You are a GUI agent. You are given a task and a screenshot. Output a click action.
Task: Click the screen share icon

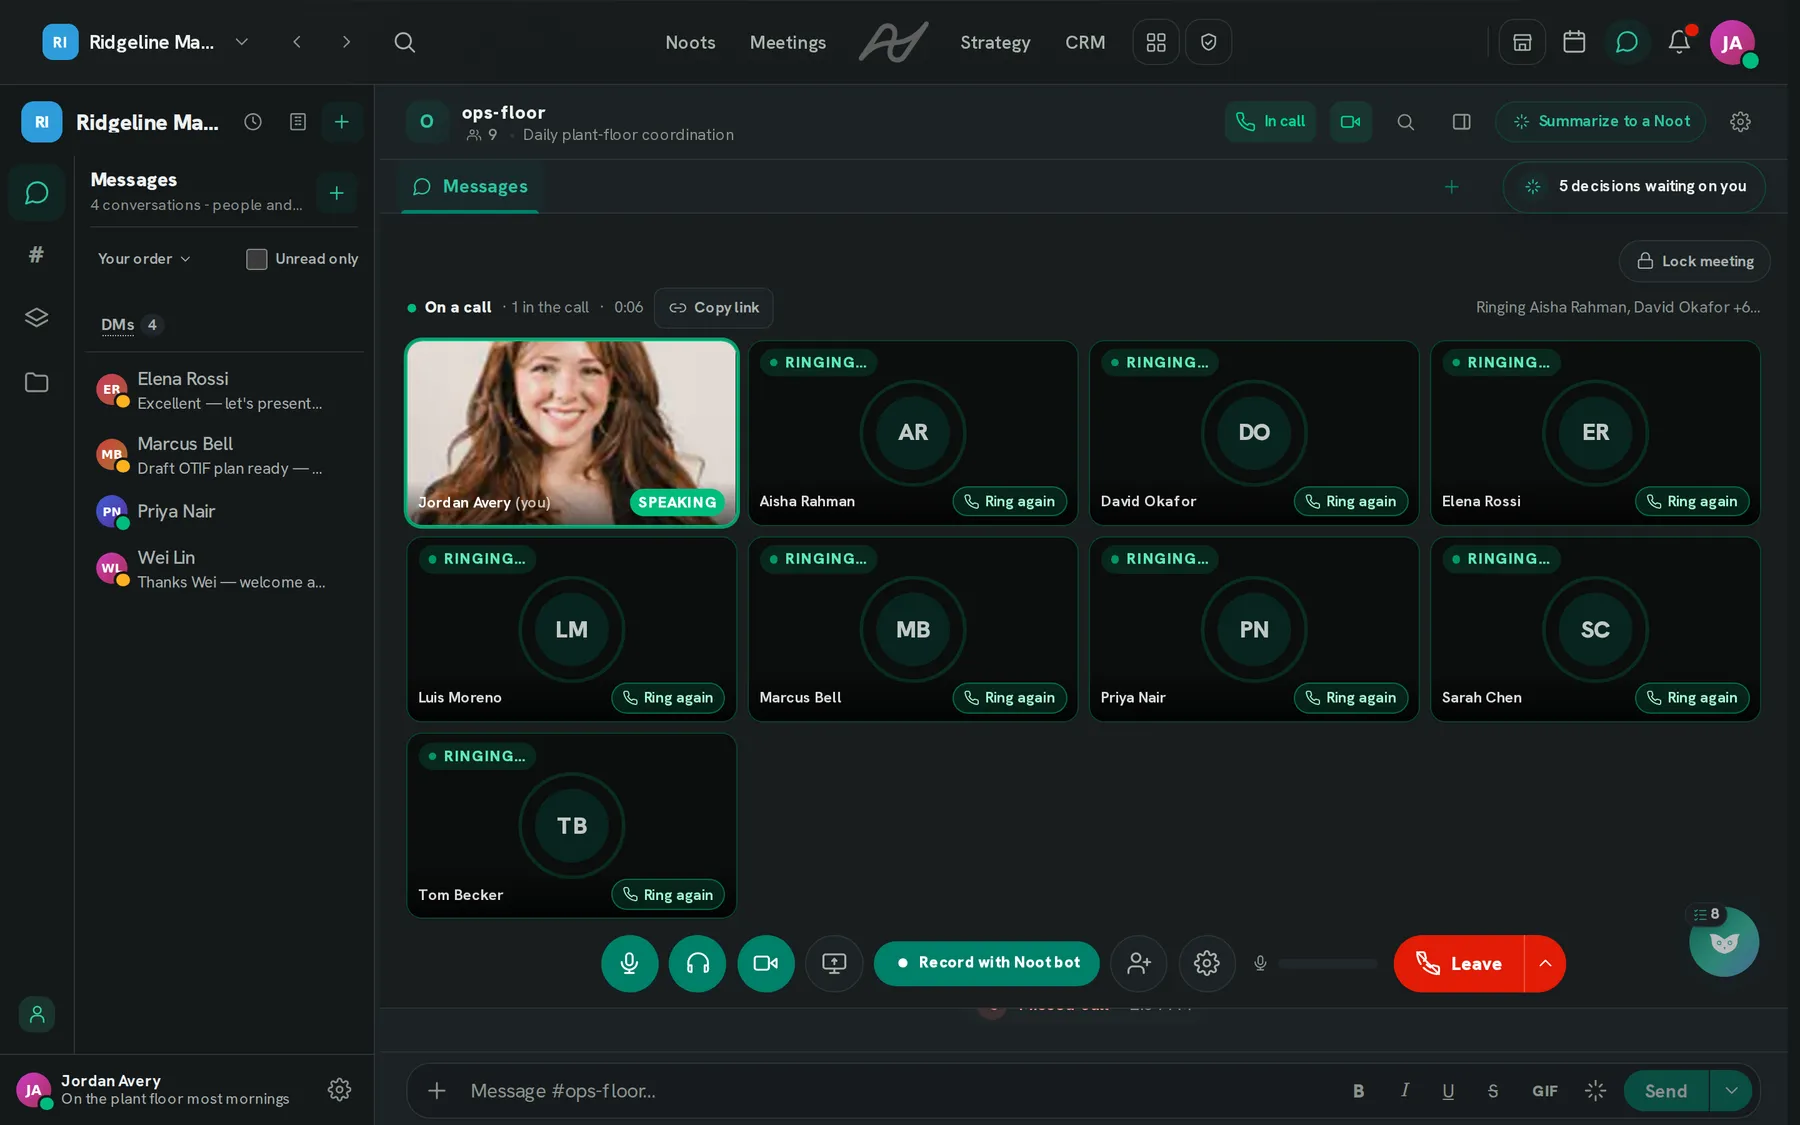click(834, 963)
